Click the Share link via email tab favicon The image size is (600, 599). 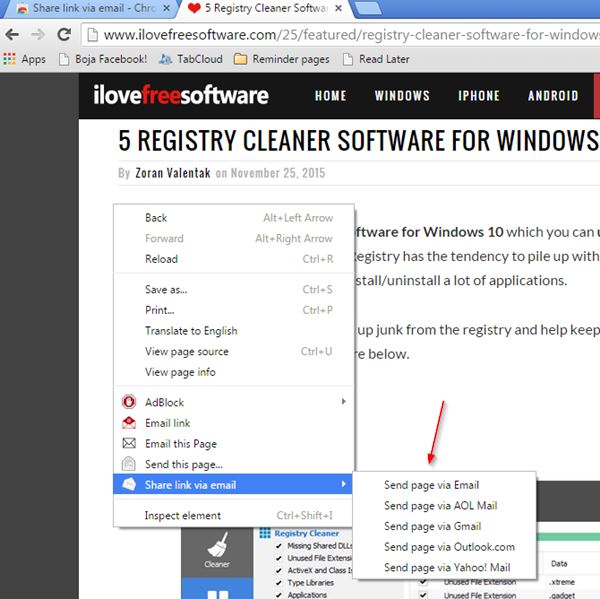[23, 9]
